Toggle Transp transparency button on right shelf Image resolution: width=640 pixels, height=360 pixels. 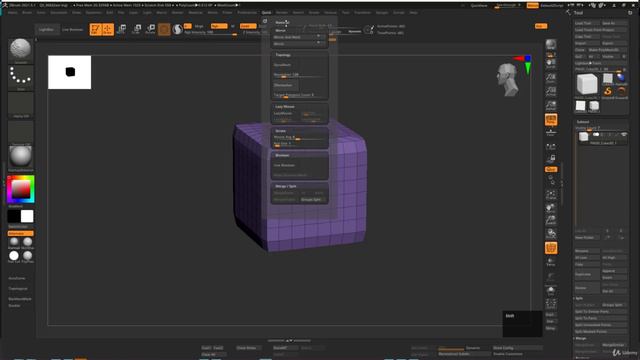point(551,262)
